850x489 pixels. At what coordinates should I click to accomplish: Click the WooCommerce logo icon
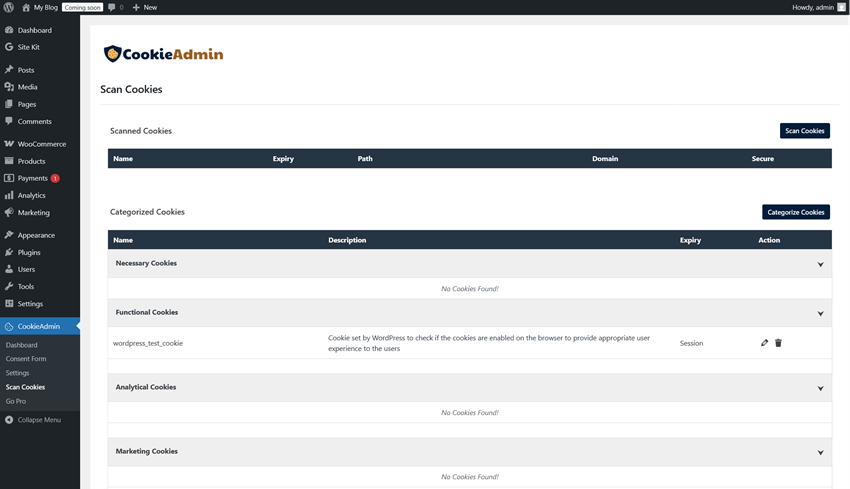point(9,144)
